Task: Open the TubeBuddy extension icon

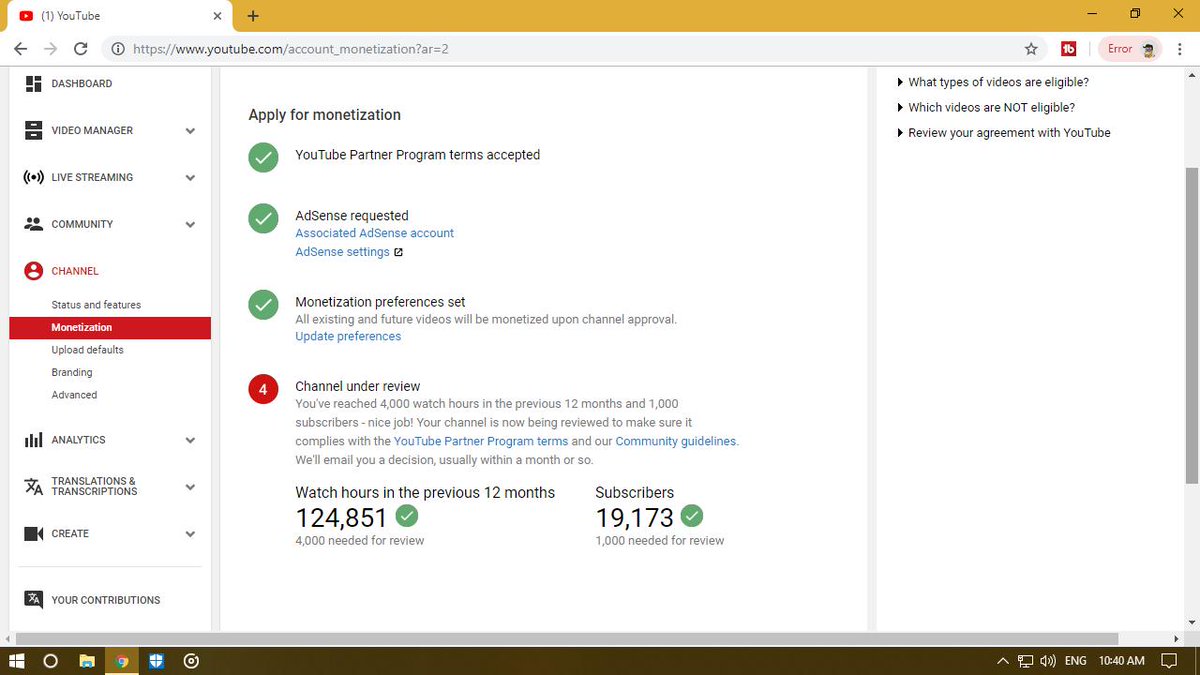Action: tap(1069, 48)
